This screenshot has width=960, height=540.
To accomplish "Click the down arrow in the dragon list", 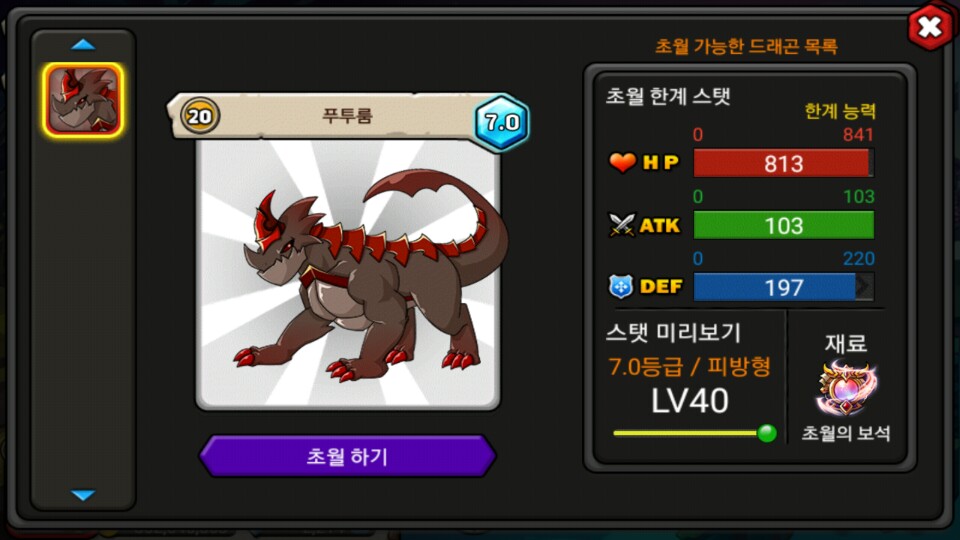I will [x=83, y=495].
